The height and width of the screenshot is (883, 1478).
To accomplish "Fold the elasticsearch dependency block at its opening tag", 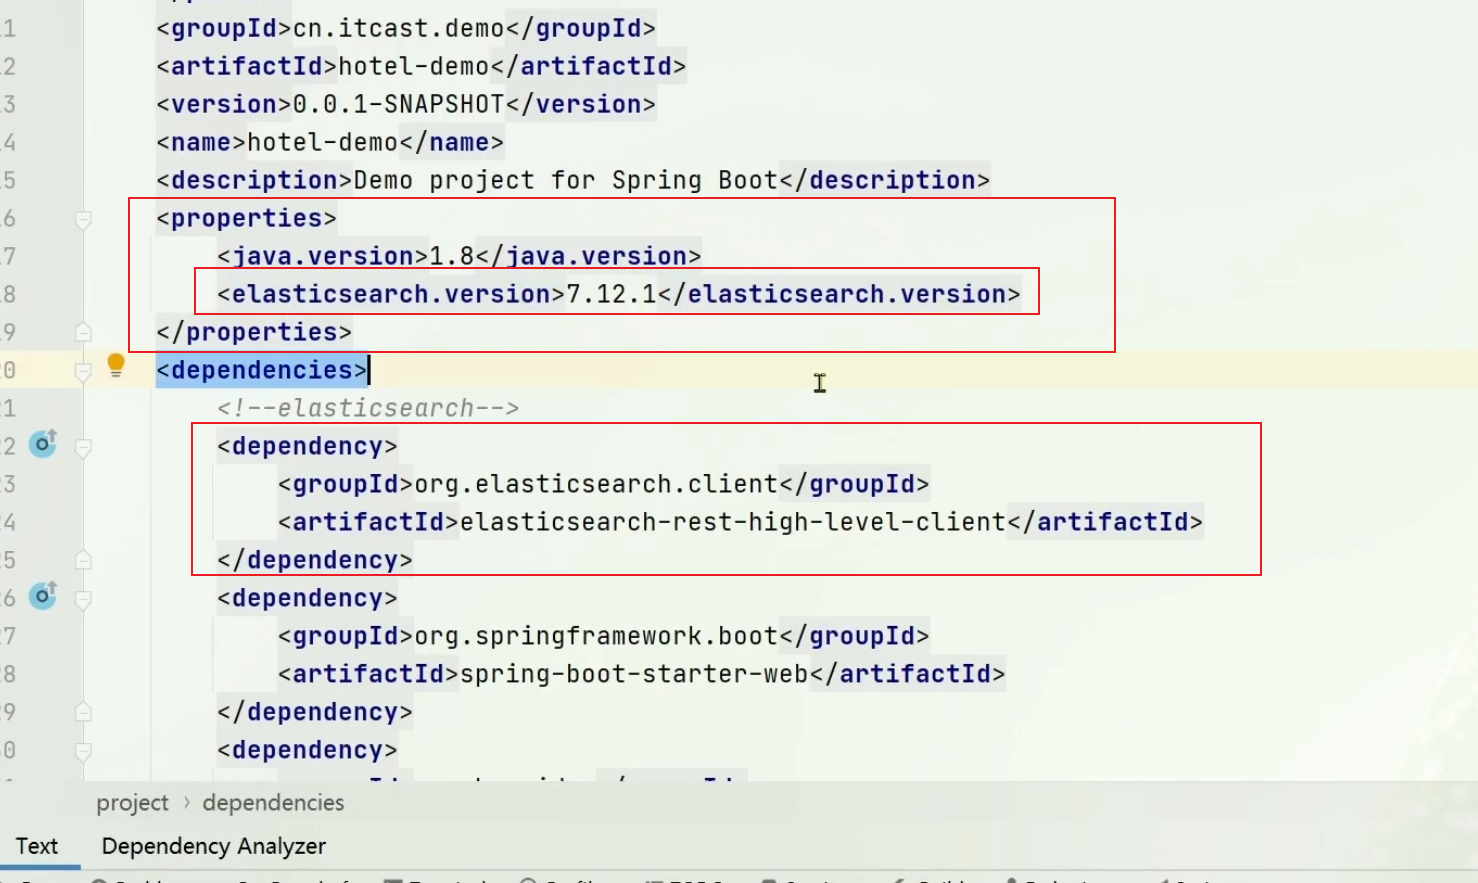I will click(84, 447).
